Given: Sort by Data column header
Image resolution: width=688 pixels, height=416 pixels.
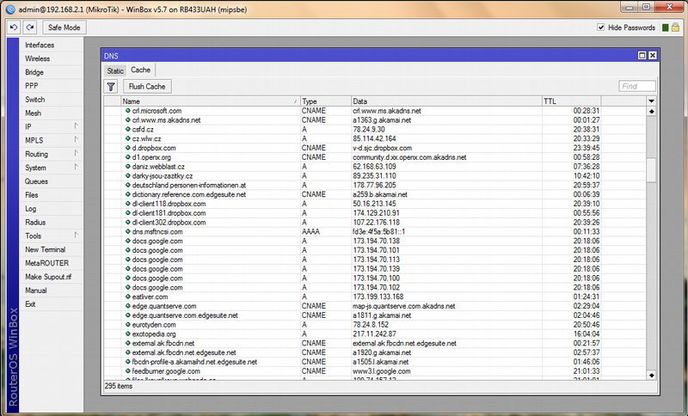Looking at the screenshot, I should click(446, 101).
